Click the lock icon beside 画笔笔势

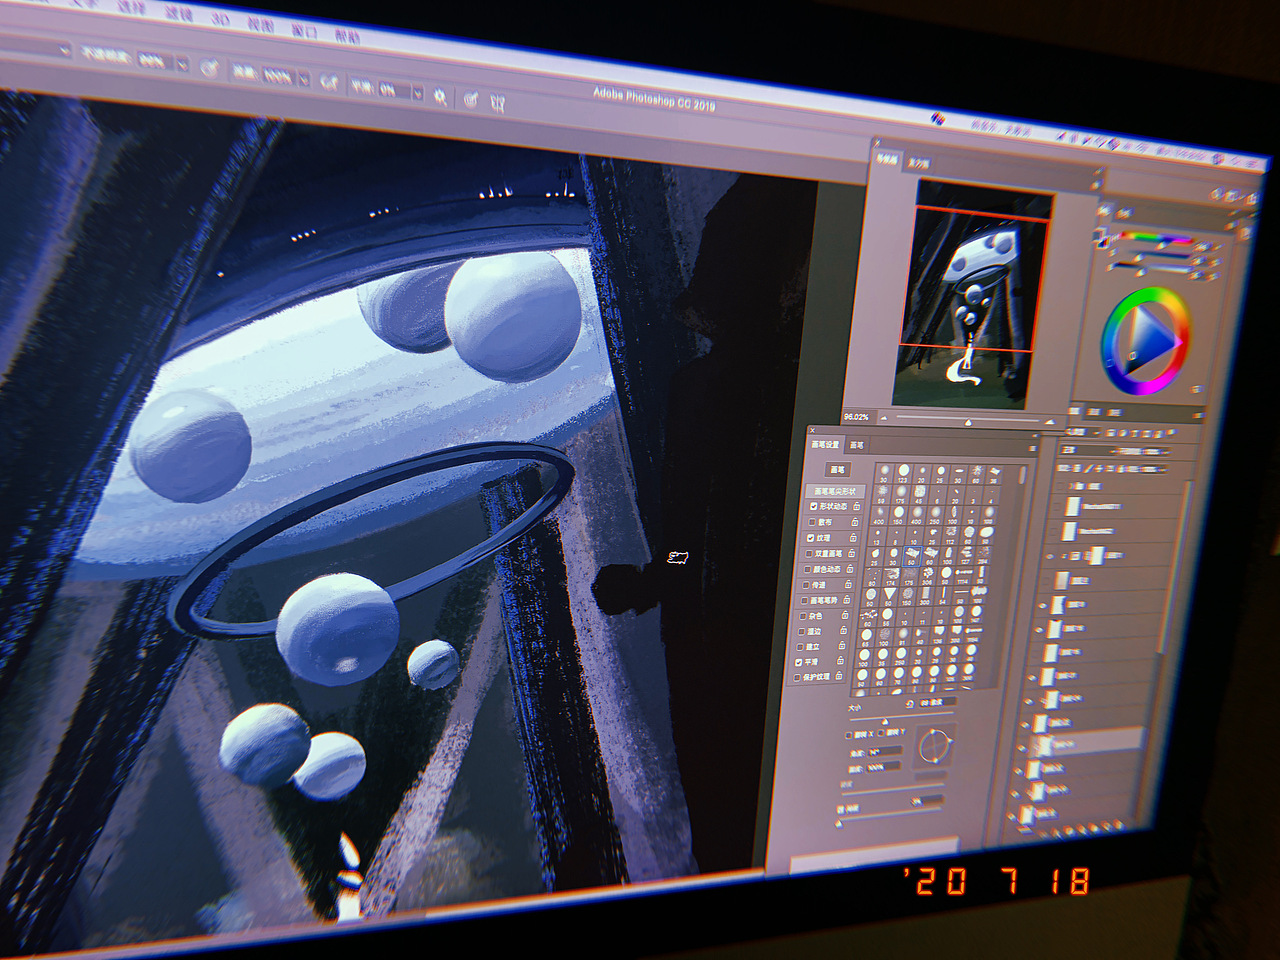(847, 599)
